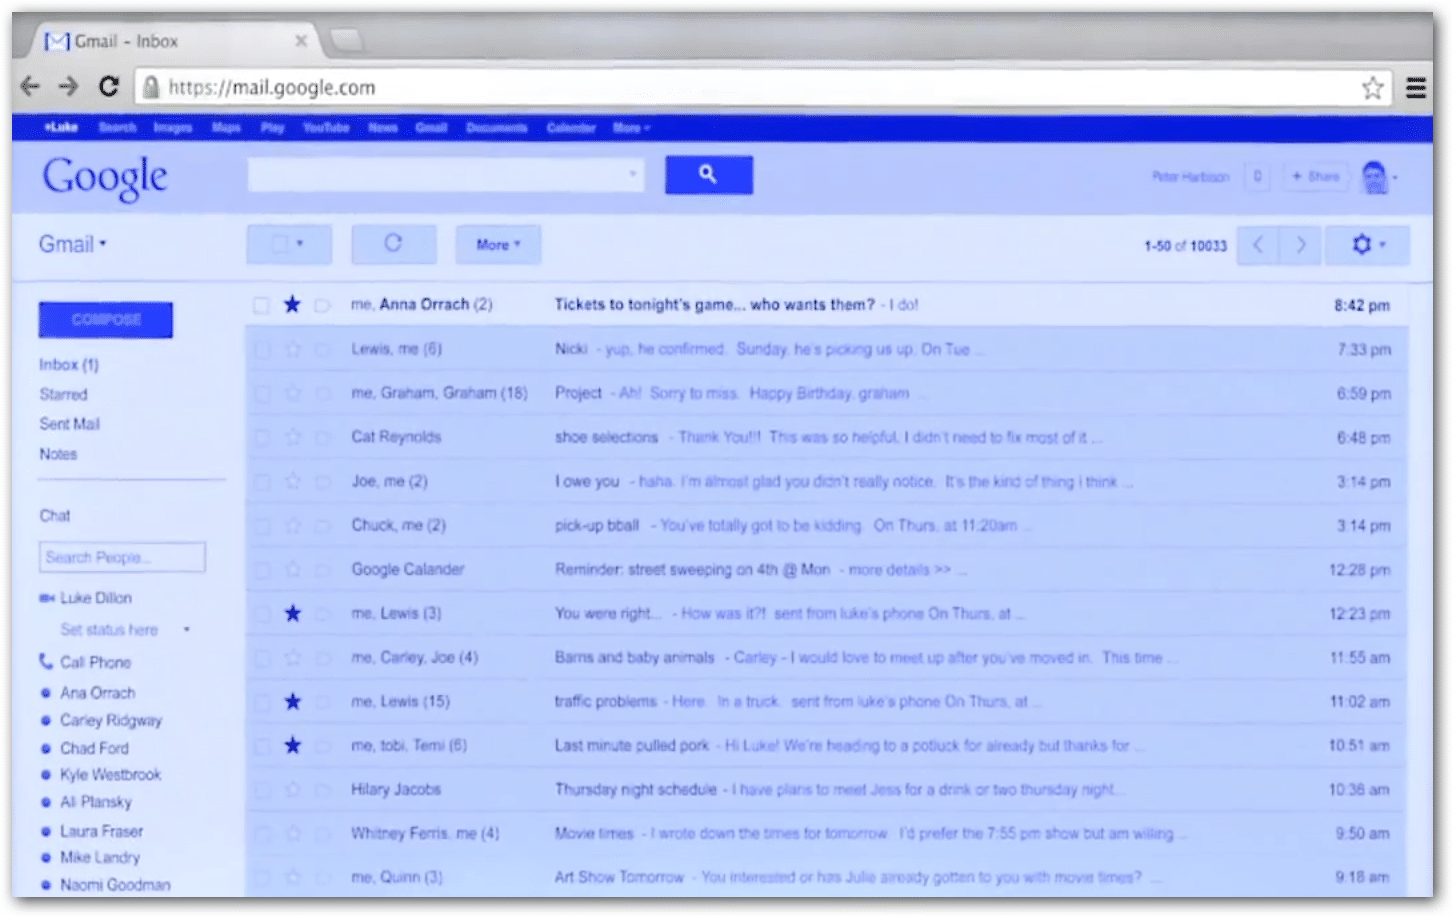The height and width of the screenshot is (917, 1453).
Task: Open the Chrome hamburger menu
Action: pyautogui.click(x=1415, y=88)
